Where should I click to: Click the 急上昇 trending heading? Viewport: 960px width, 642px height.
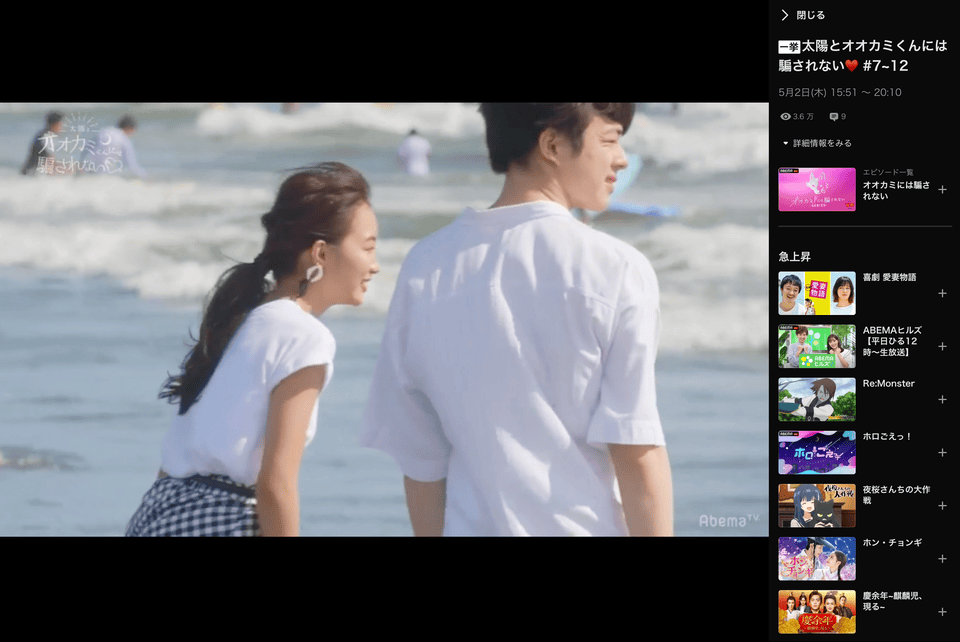pos(794,256)
